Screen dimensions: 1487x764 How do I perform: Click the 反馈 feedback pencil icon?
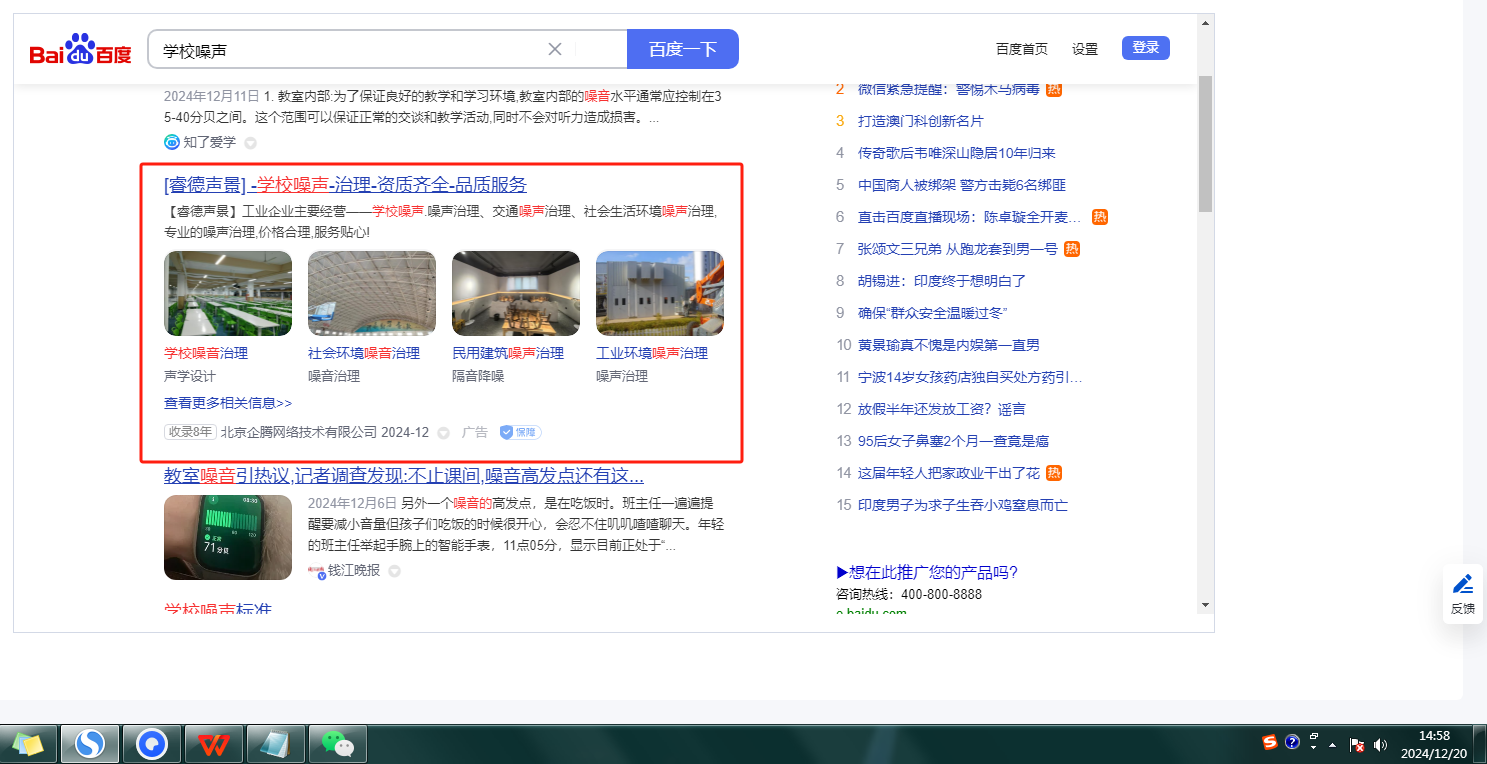click(1463, 584)
